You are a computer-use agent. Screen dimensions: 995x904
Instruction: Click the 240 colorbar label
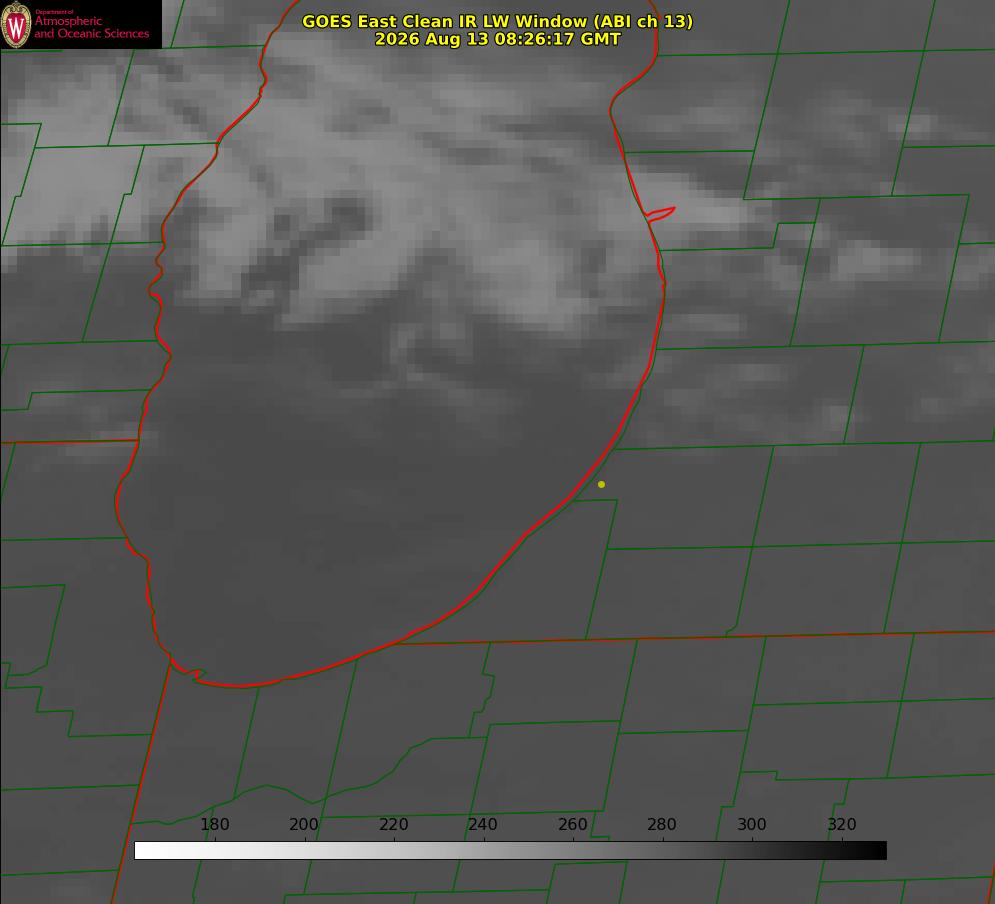tap(483, 824)
